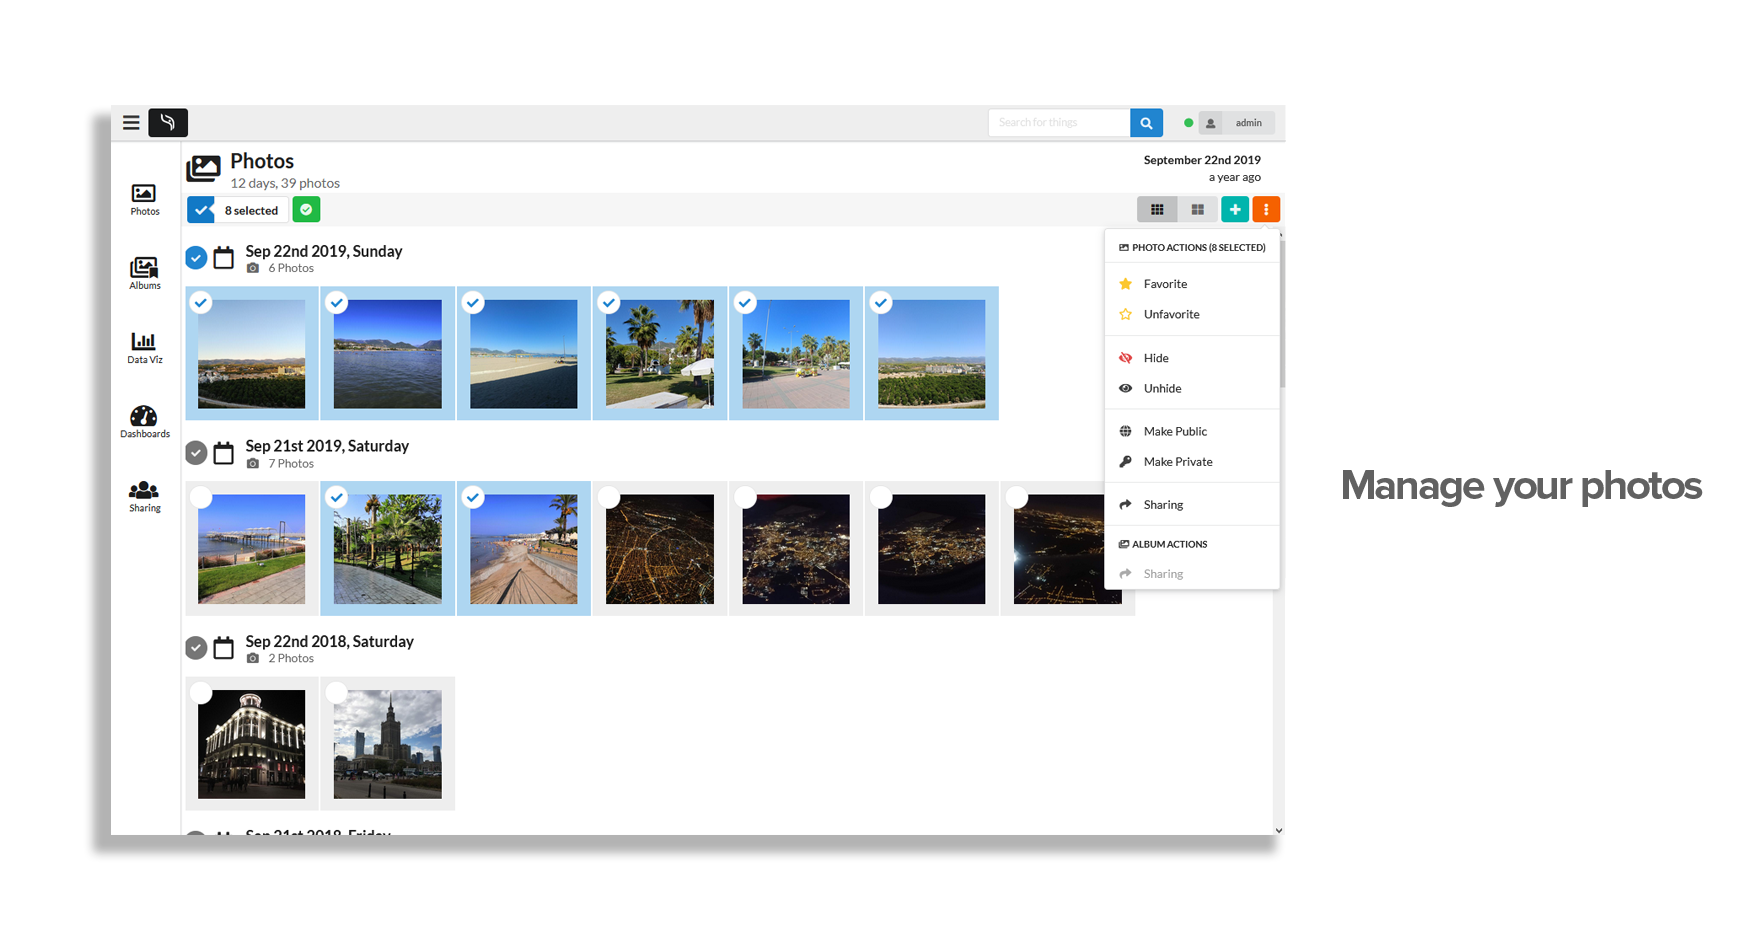Toggle the blue 8 selected checkbox
The width and height of the screenshot is (1761, 936).
[x=201, y=210]
